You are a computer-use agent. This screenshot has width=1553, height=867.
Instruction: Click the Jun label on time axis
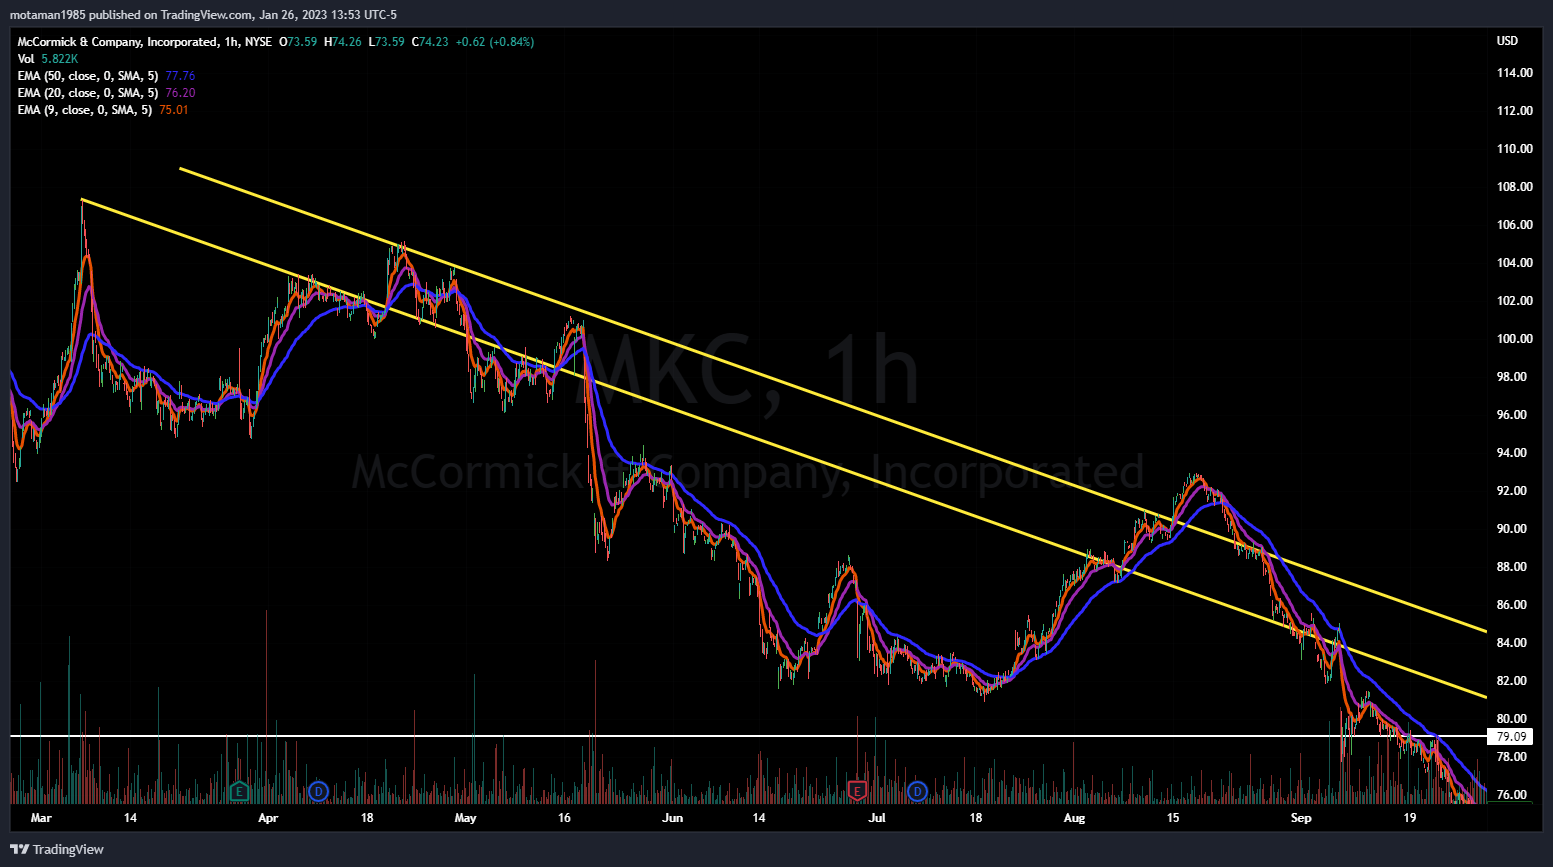click(673, 818)
